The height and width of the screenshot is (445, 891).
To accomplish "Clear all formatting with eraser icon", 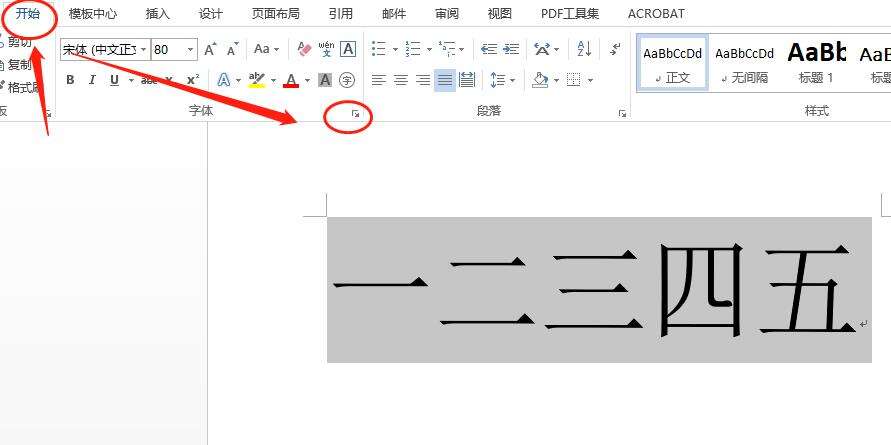I will (305, 49).
